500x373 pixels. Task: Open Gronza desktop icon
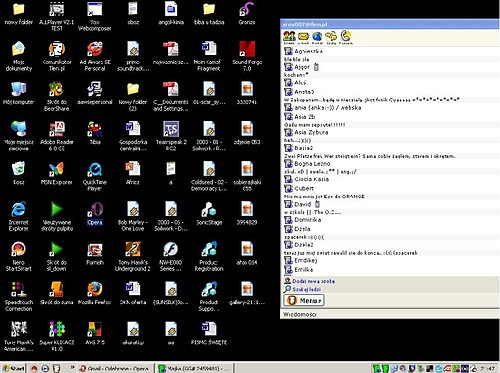247,13
